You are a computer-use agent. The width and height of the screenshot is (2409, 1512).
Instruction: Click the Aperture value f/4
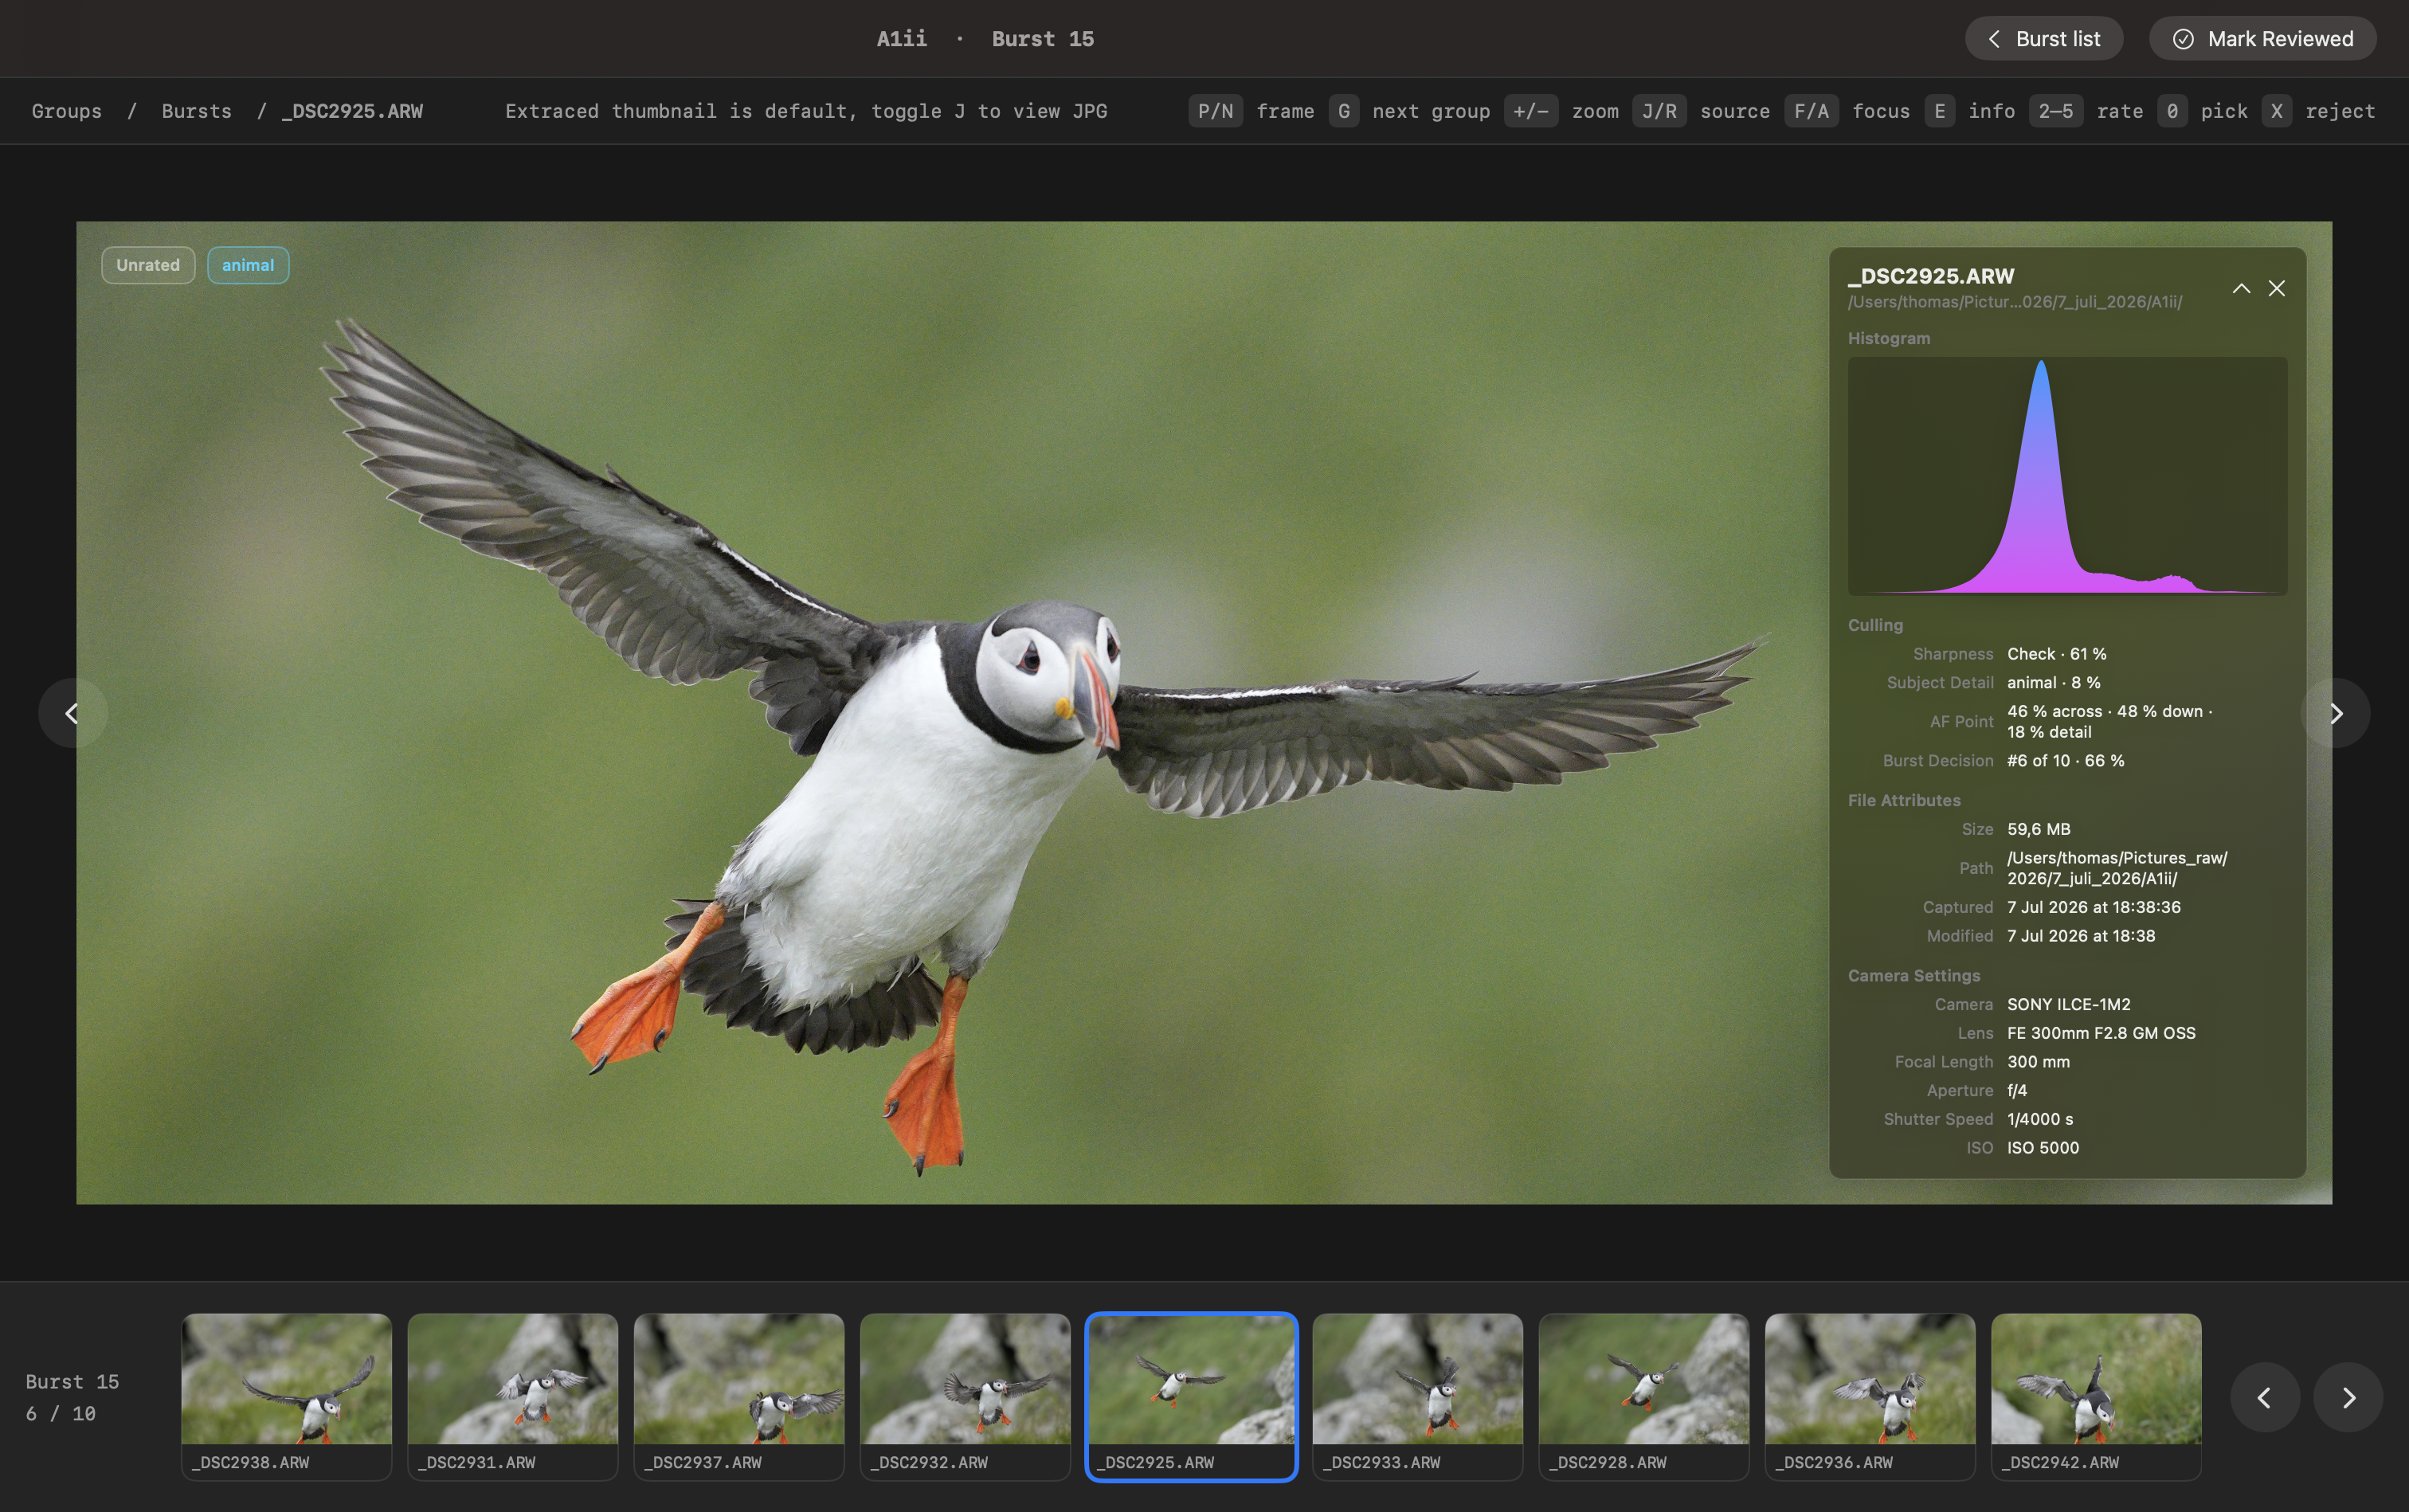click(x=2017, y=1091)
